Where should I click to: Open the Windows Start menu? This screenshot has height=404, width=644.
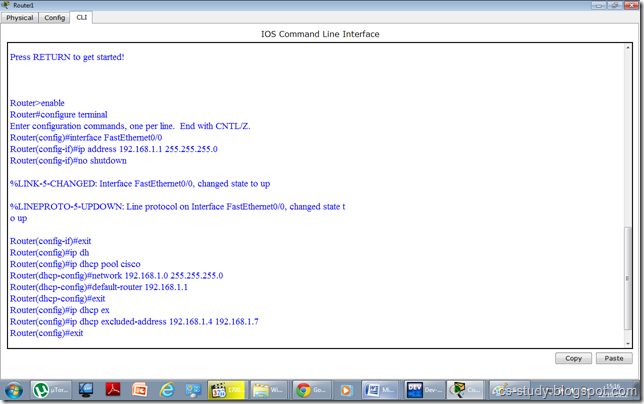coord(14,390)
